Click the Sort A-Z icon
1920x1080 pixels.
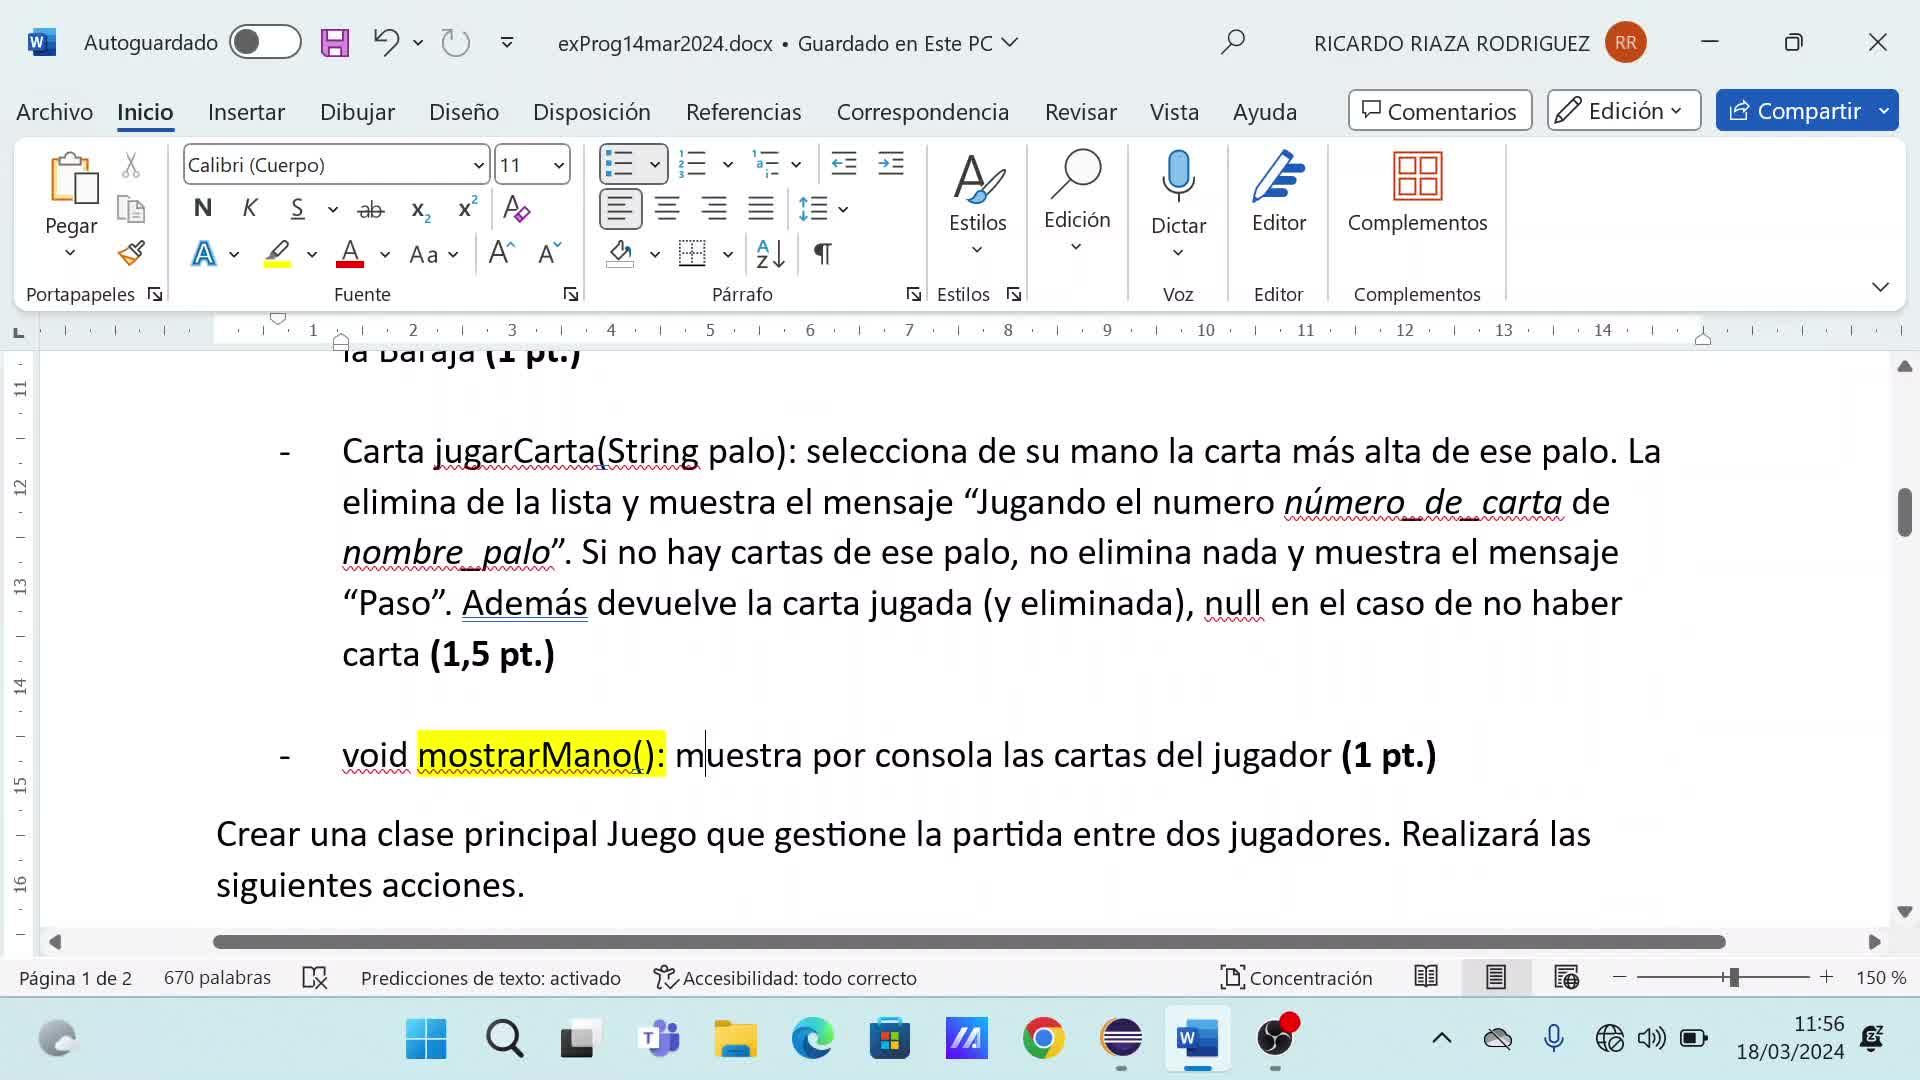coord(770,254)
